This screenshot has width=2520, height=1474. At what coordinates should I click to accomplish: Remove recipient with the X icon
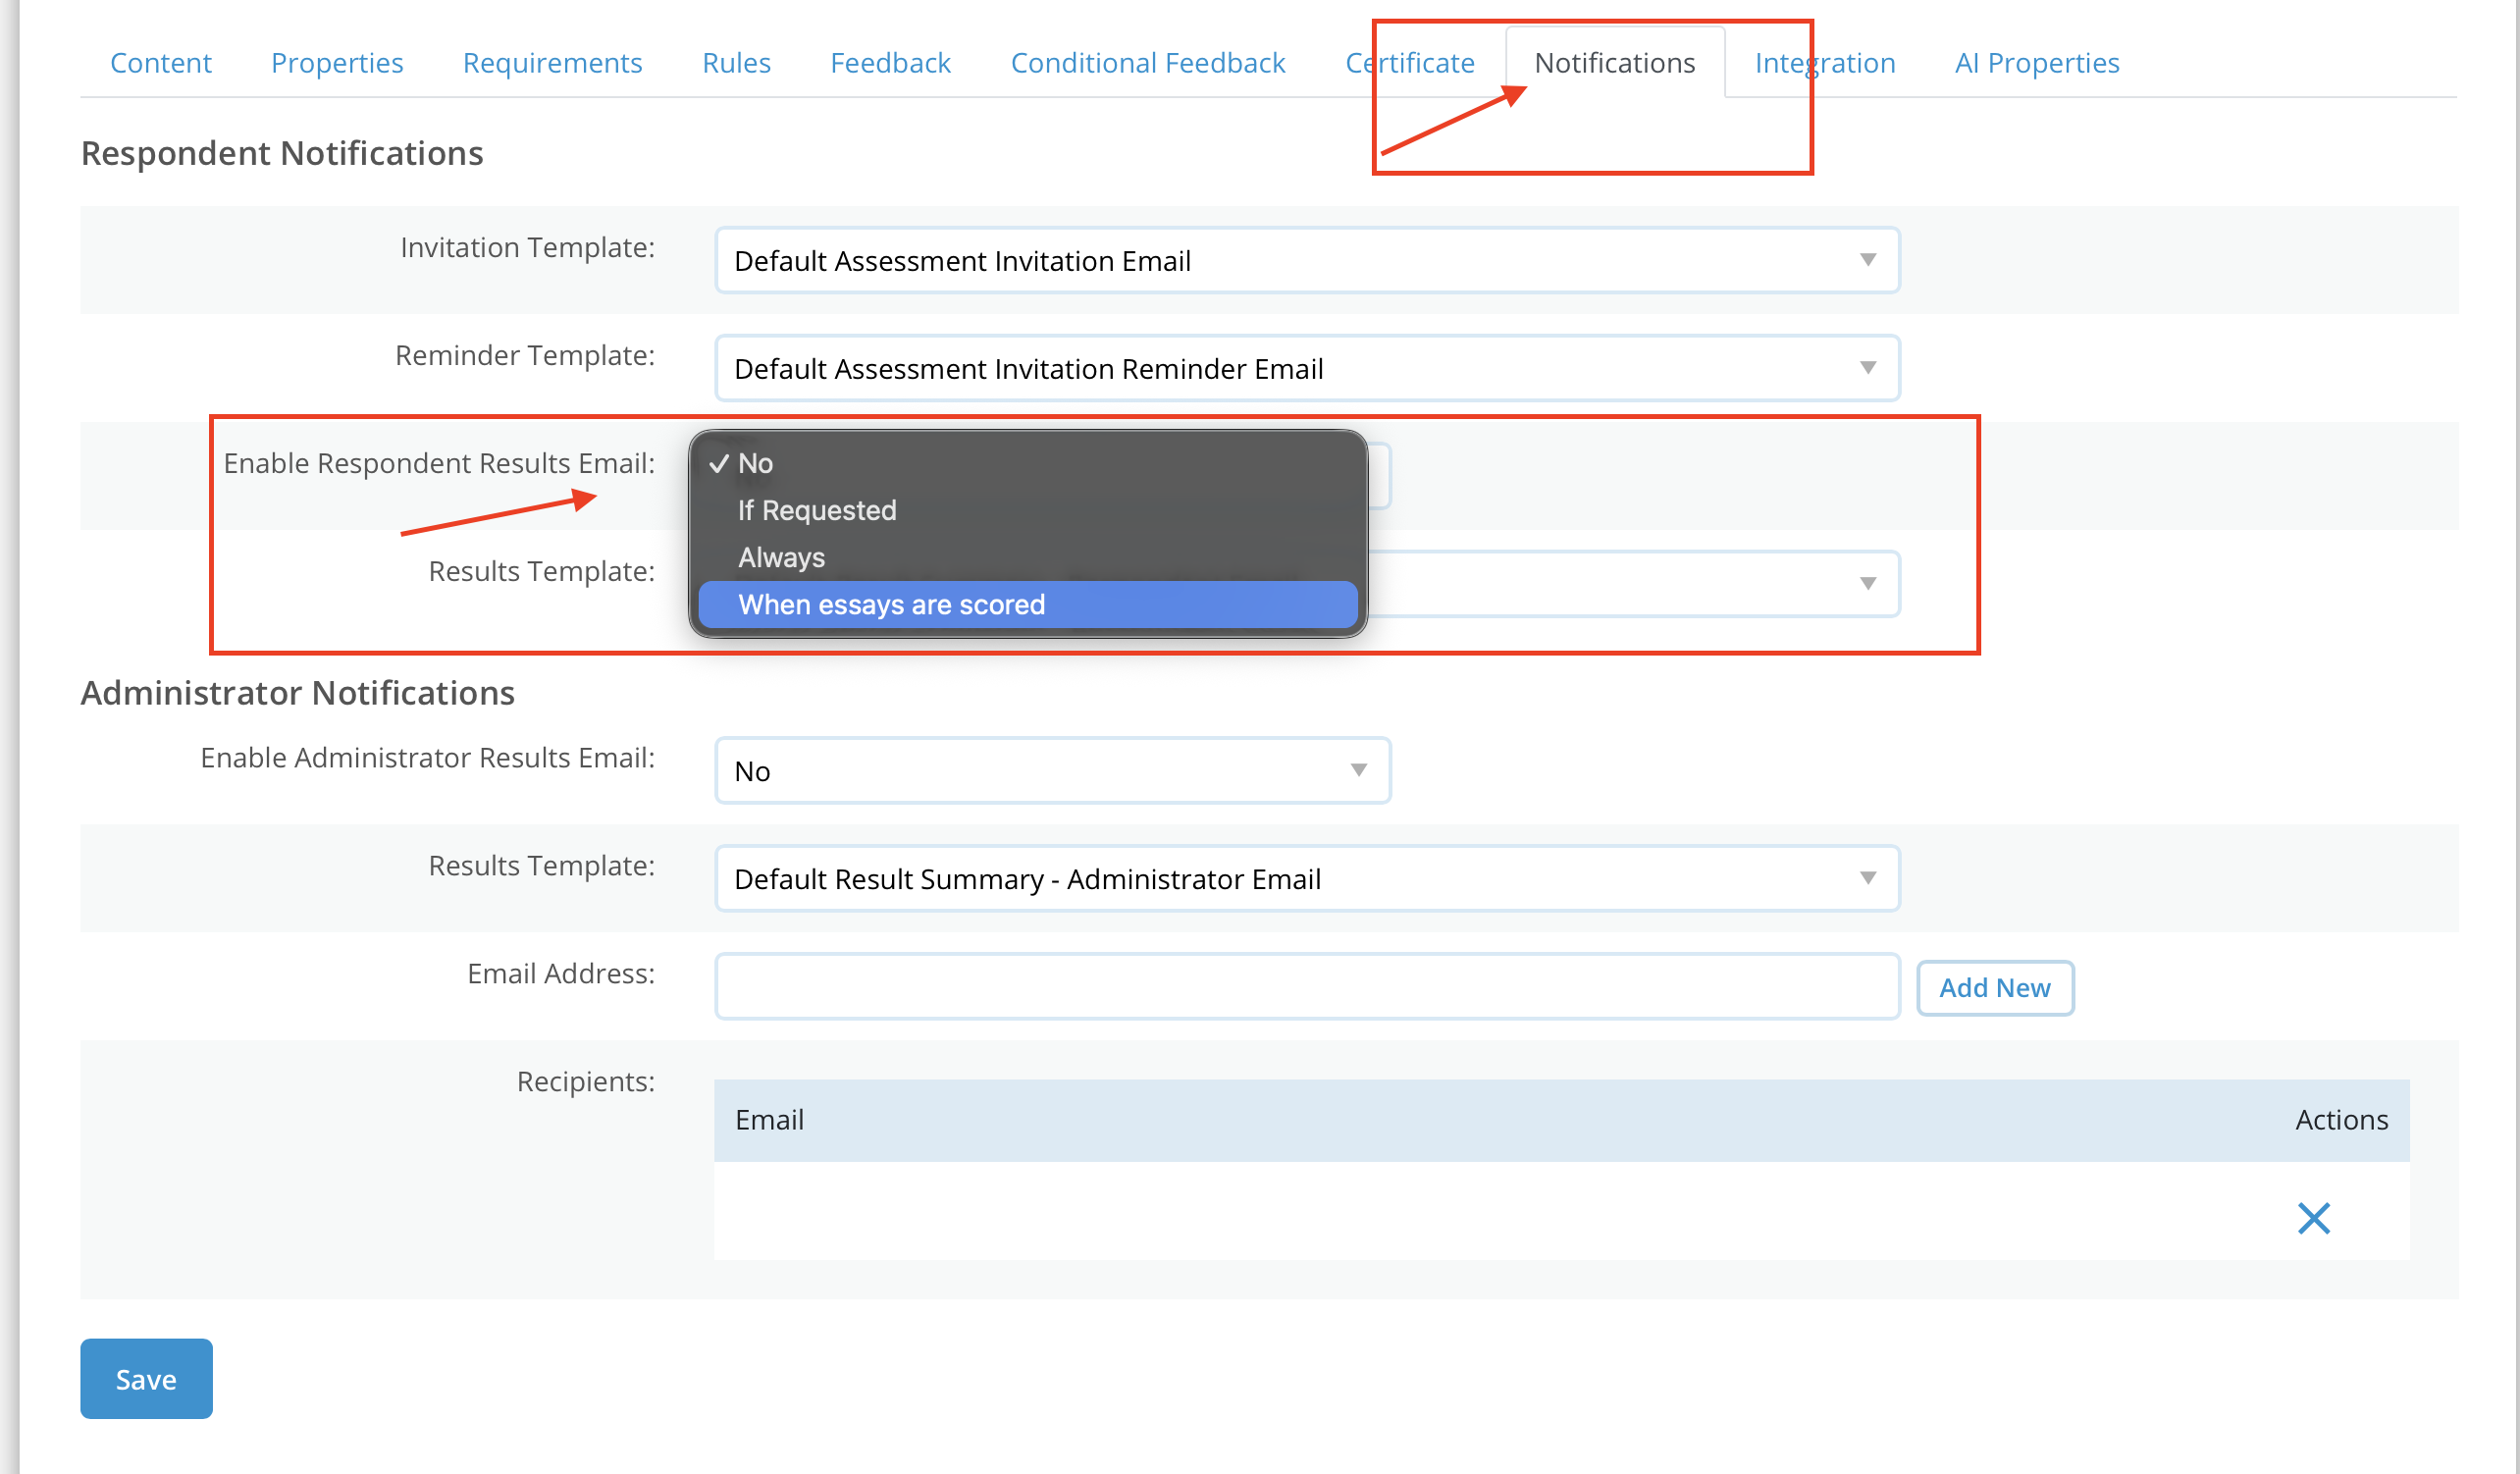(x=2313, y=1217)
